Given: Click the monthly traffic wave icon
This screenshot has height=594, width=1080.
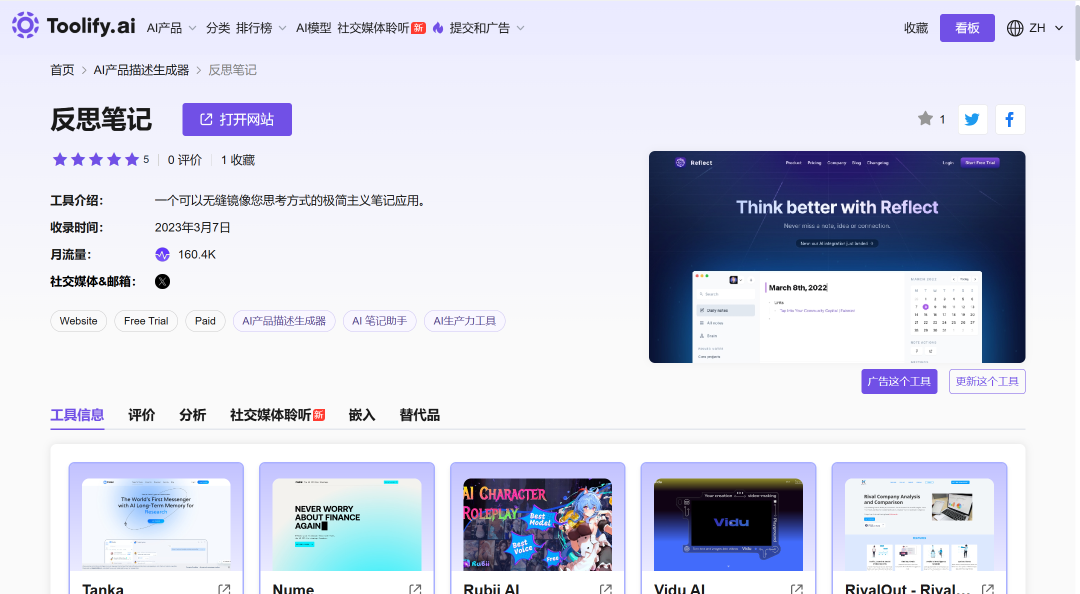Looking at the screenshot, I should click(163, 254).
